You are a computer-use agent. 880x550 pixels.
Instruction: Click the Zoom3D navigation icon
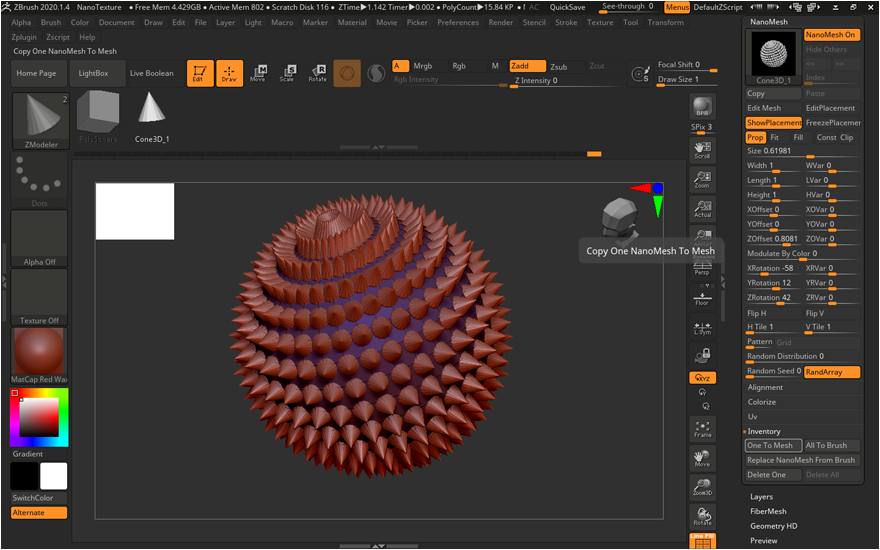702,487
